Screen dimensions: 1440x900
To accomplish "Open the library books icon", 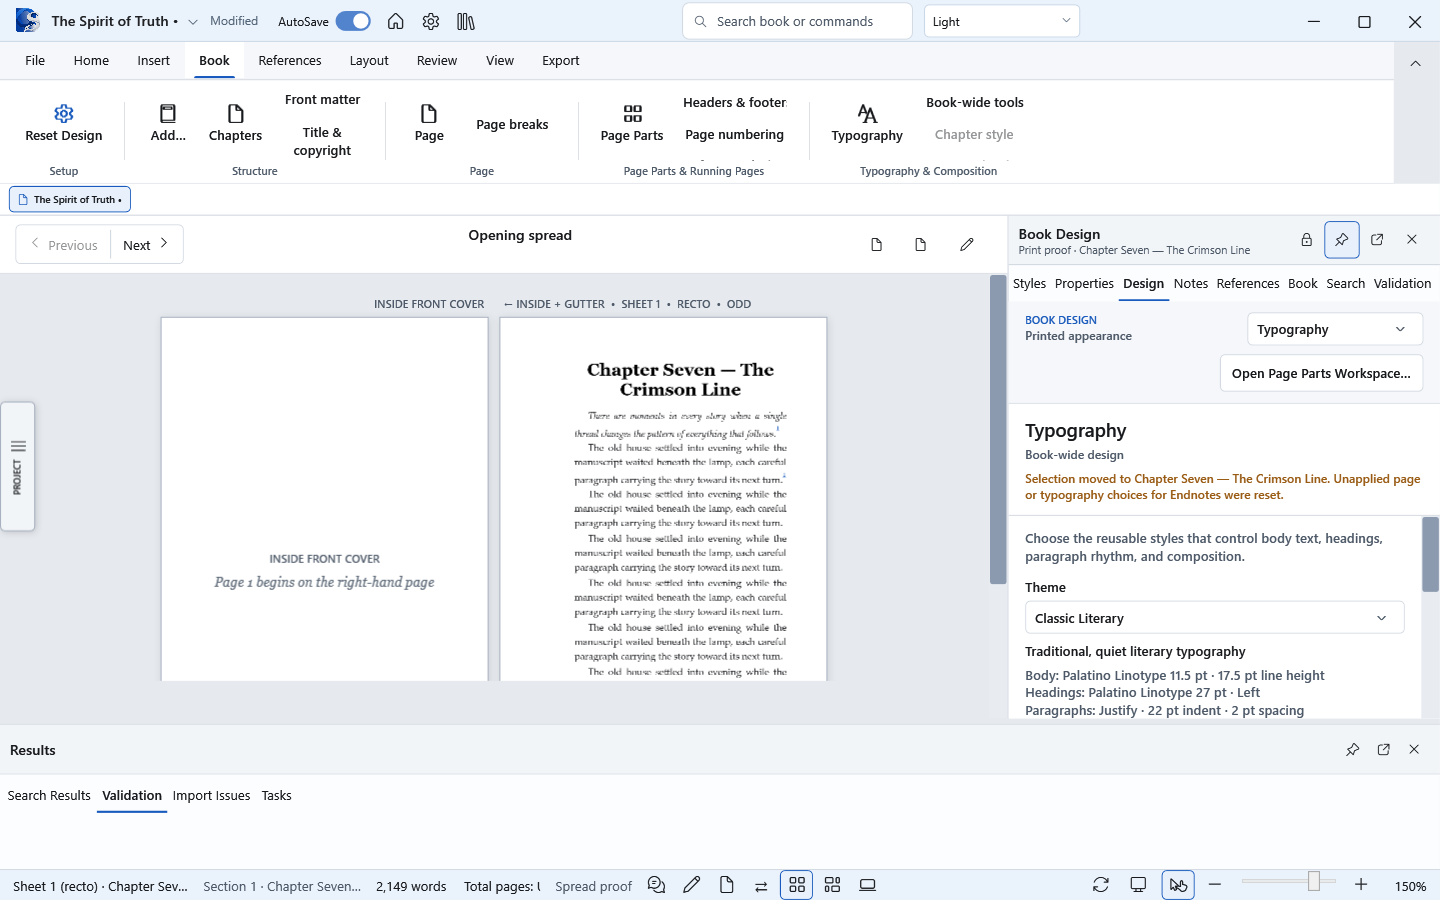I will [466, 21].
